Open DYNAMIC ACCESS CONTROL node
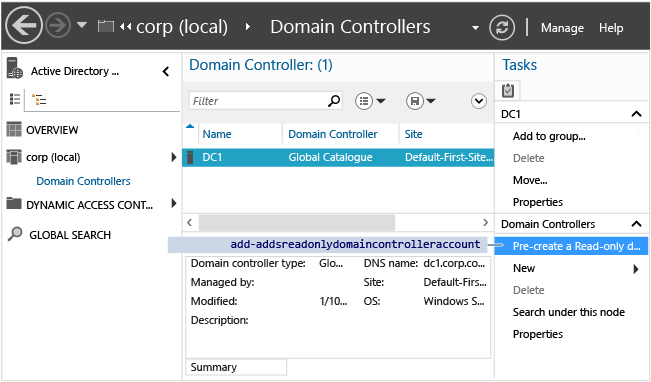This screenshot has width=651, height=382. click(x=89, y=205)
